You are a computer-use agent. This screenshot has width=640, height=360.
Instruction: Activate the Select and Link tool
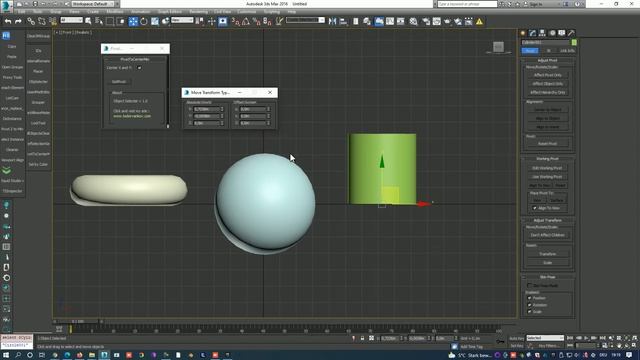(31, 21)
